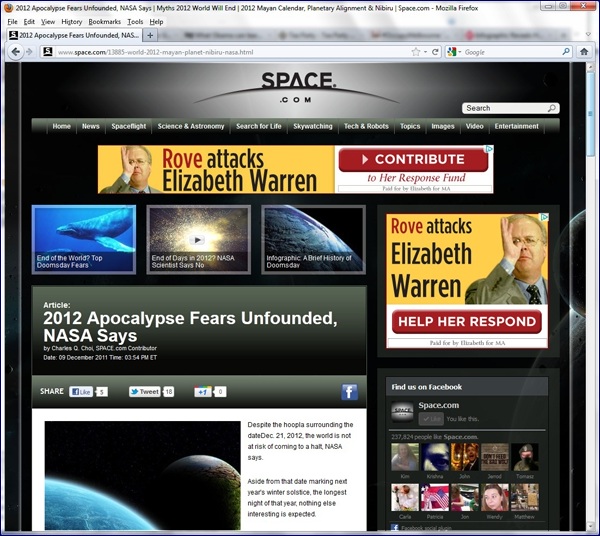Open the AdChoices icon on the banner ad
600x536 pixels.
[489, 149]
